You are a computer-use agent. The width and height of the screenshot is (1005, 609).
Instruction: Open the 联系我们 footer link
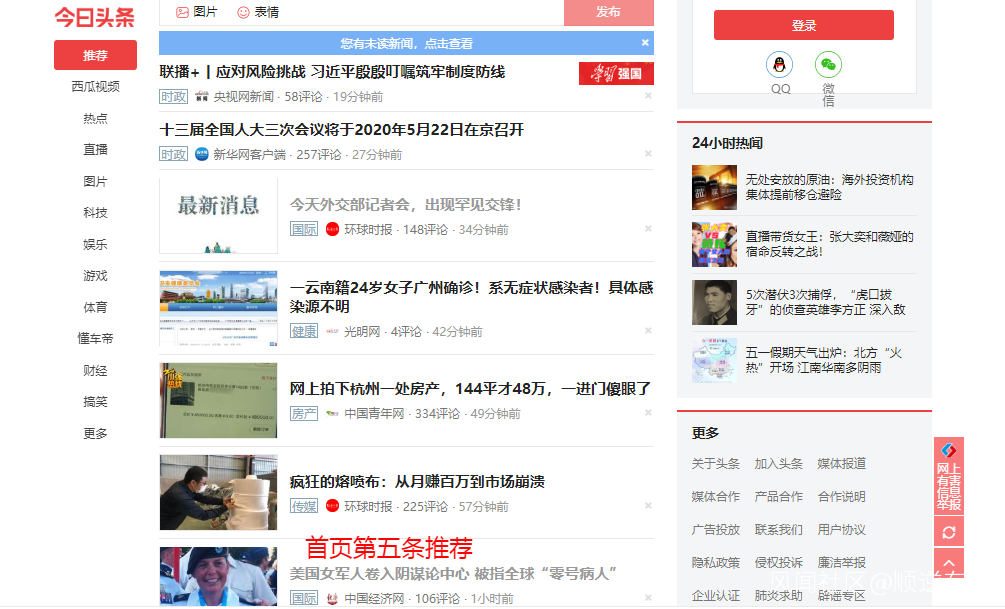[x=778, y=530]
